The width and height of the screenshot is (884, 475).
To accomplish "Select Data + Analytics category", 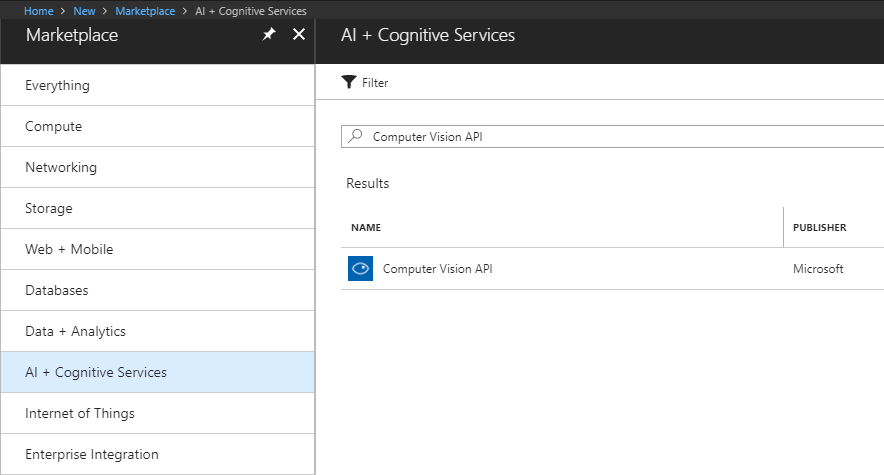I will tap(76, 332).
